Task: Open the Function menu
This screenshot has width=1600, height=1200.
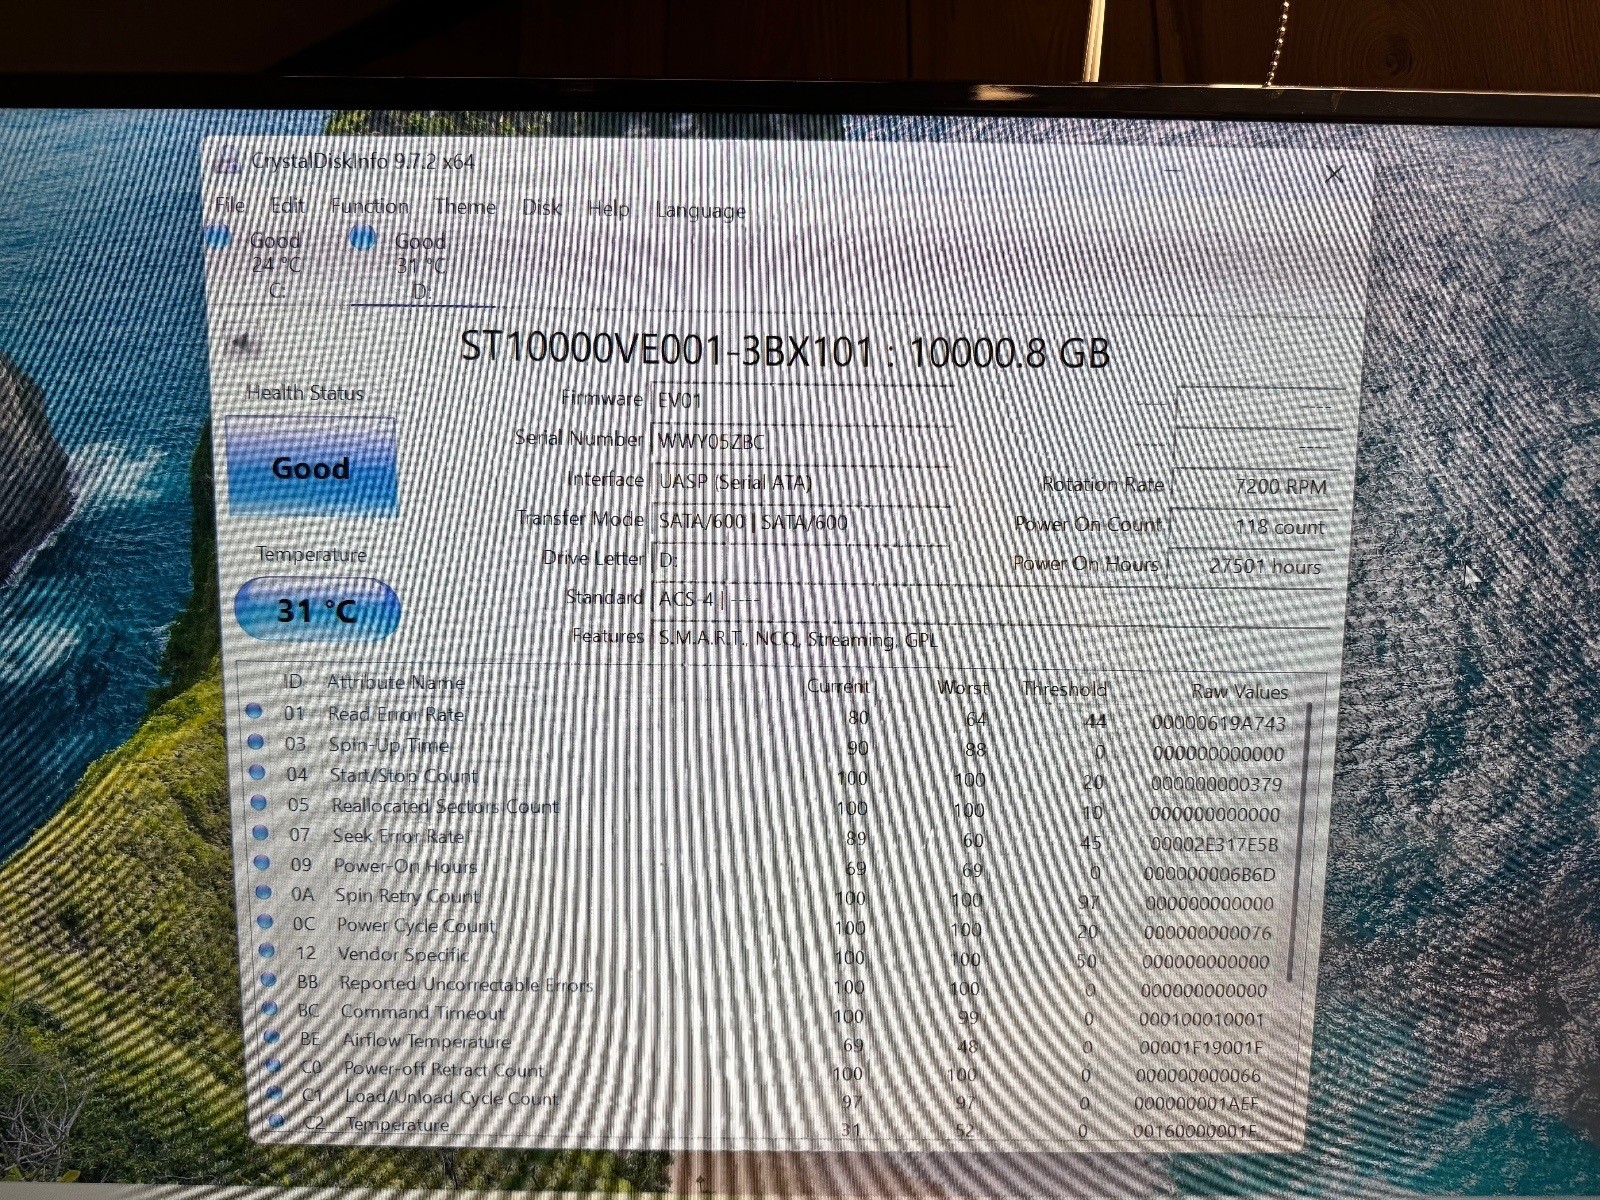Action: (370, 206)
